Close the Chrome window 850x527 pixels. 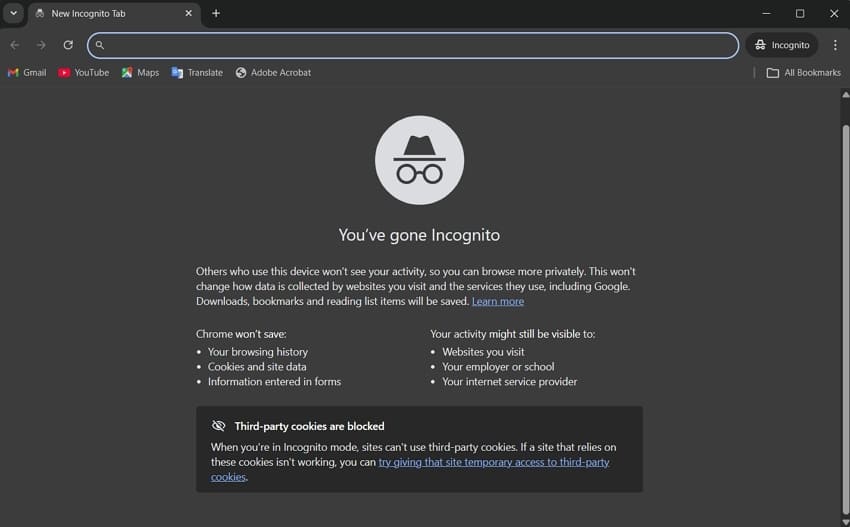834,14
